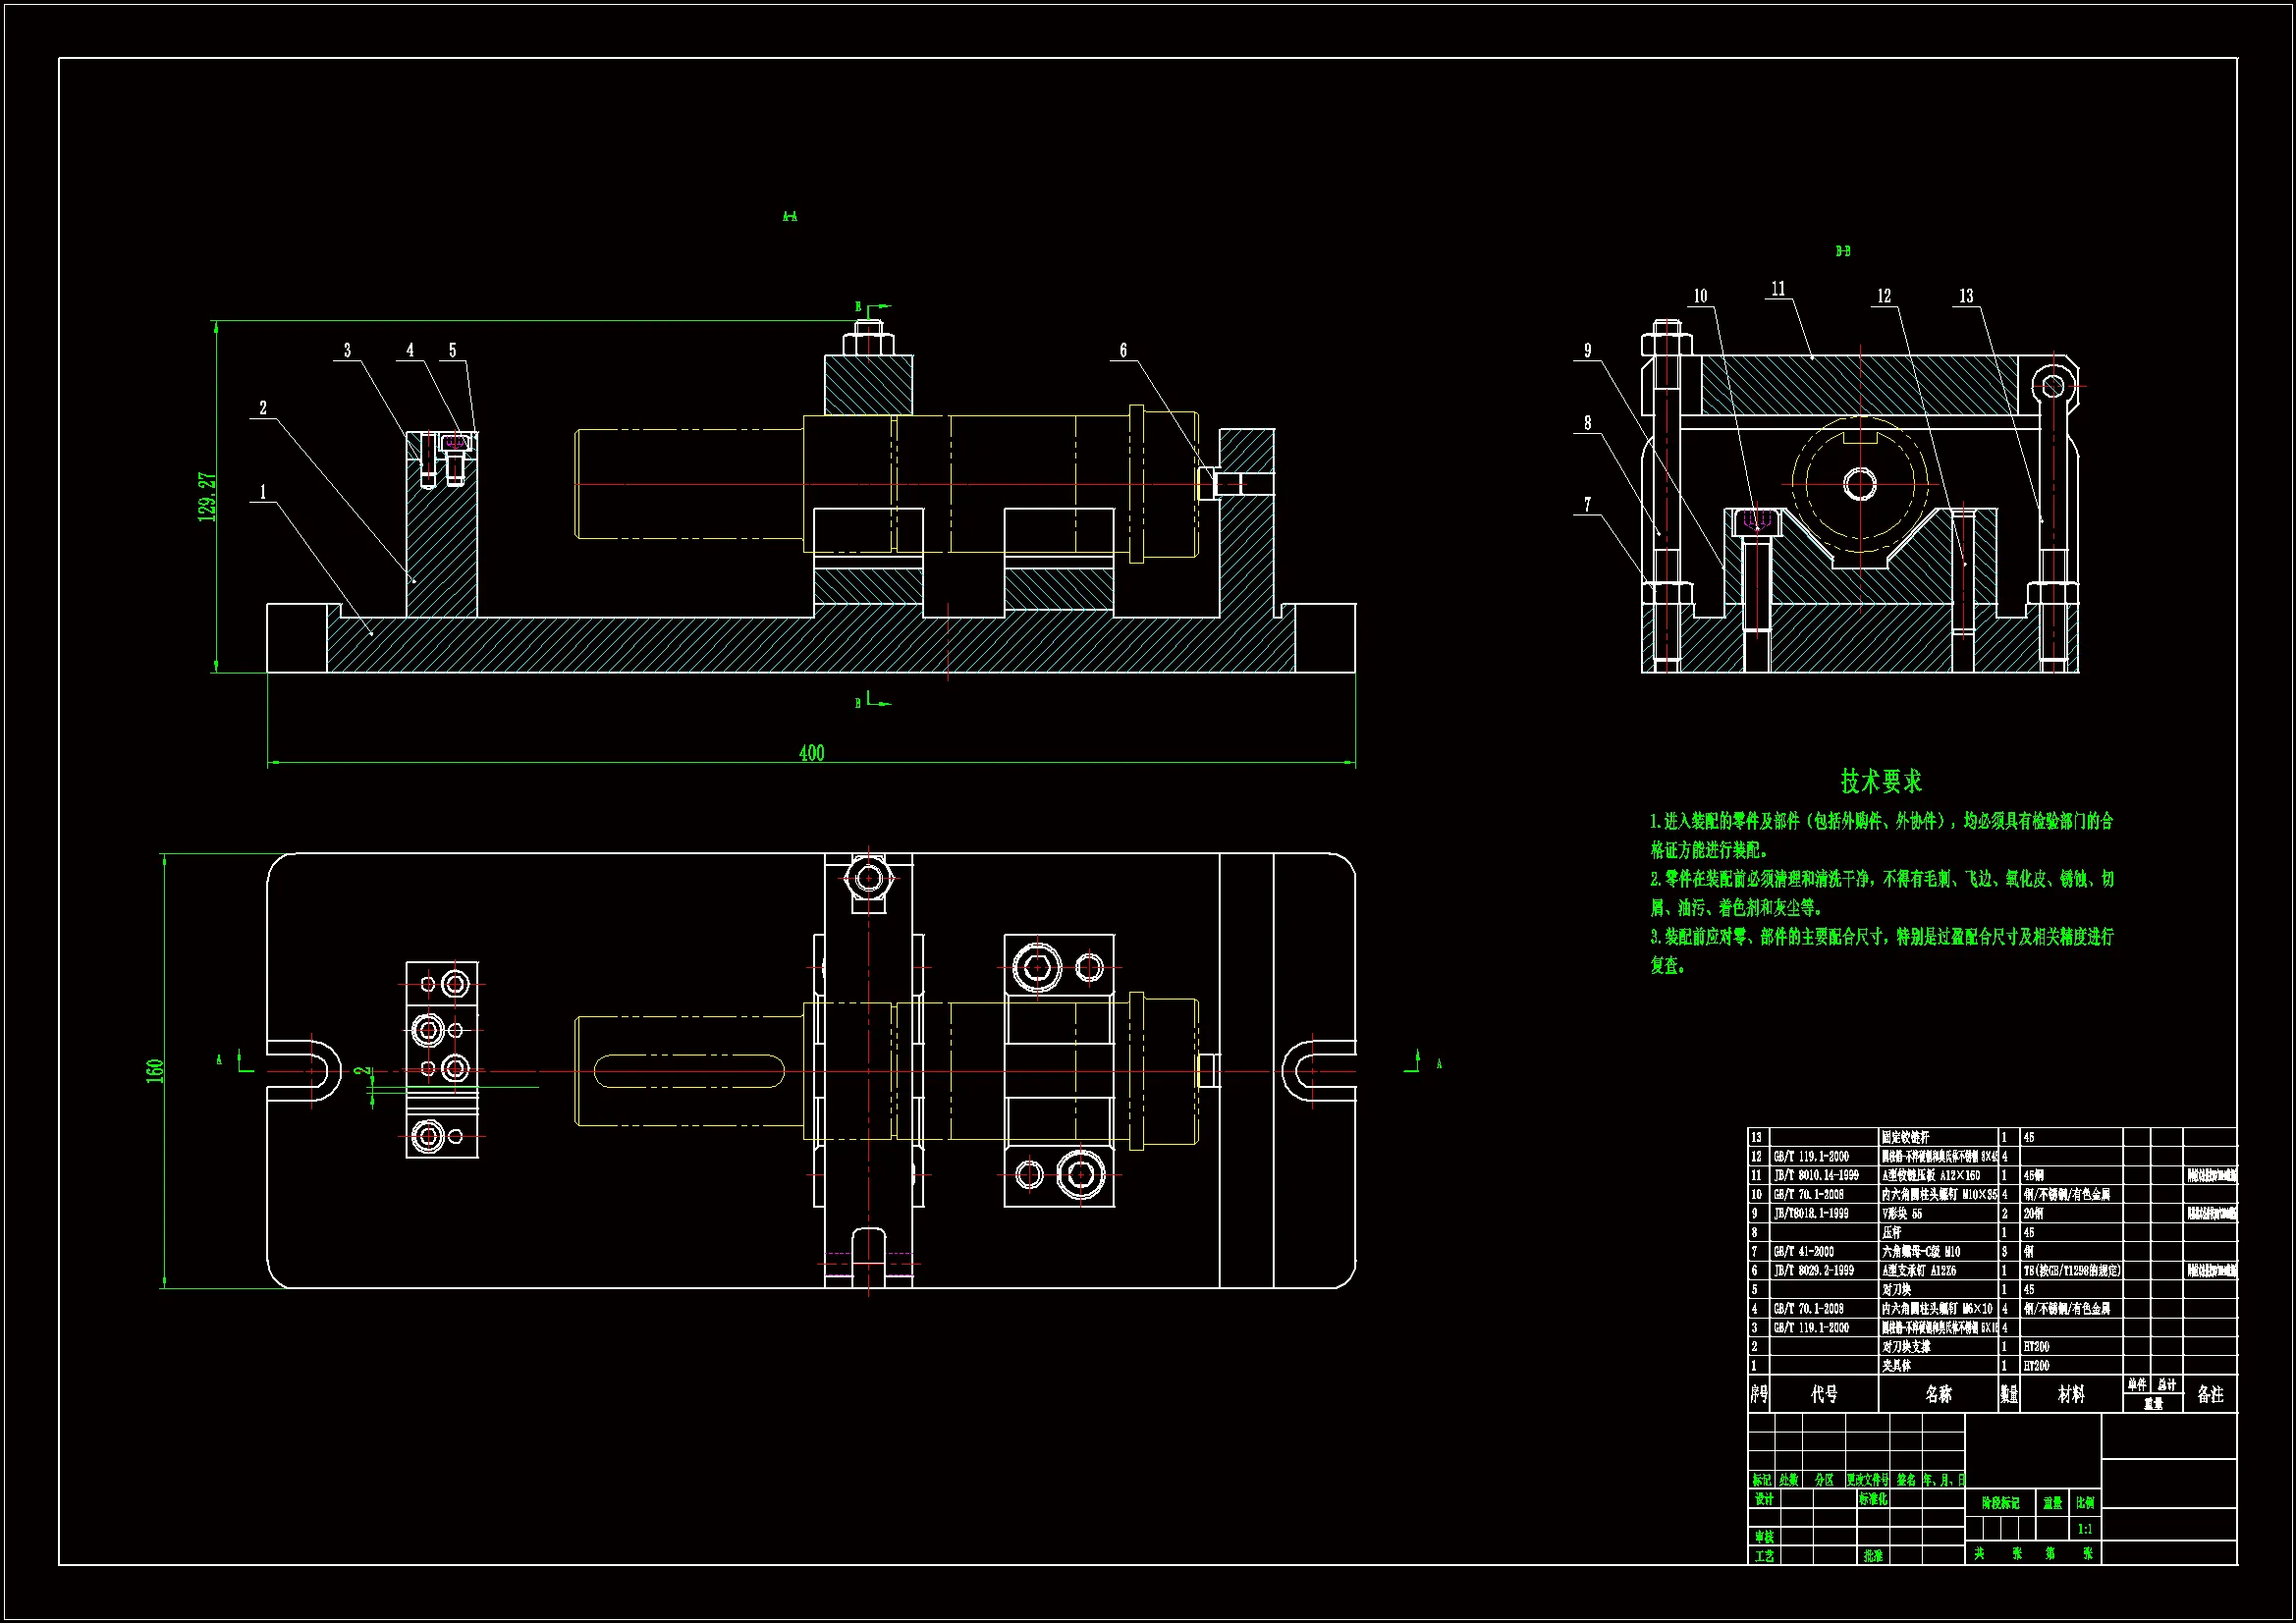Click the 160 width dimension text

(x=155, y=1071)
